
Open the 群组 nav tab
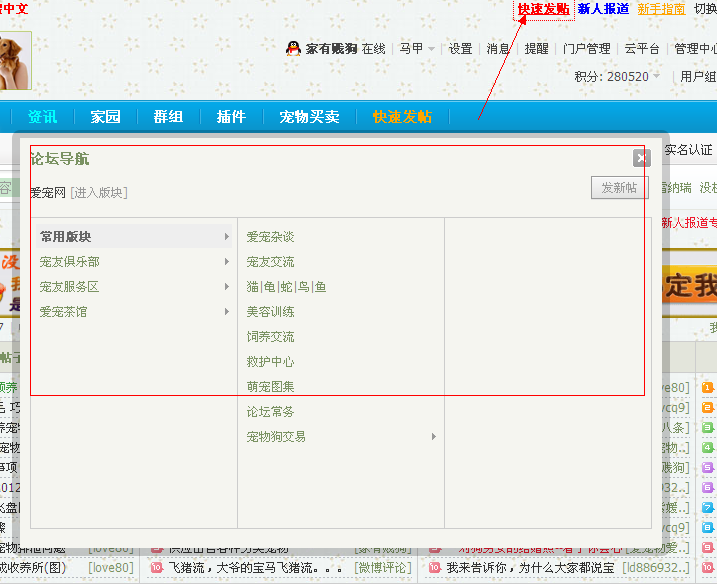pyautogui.click(x=168, y=117)
